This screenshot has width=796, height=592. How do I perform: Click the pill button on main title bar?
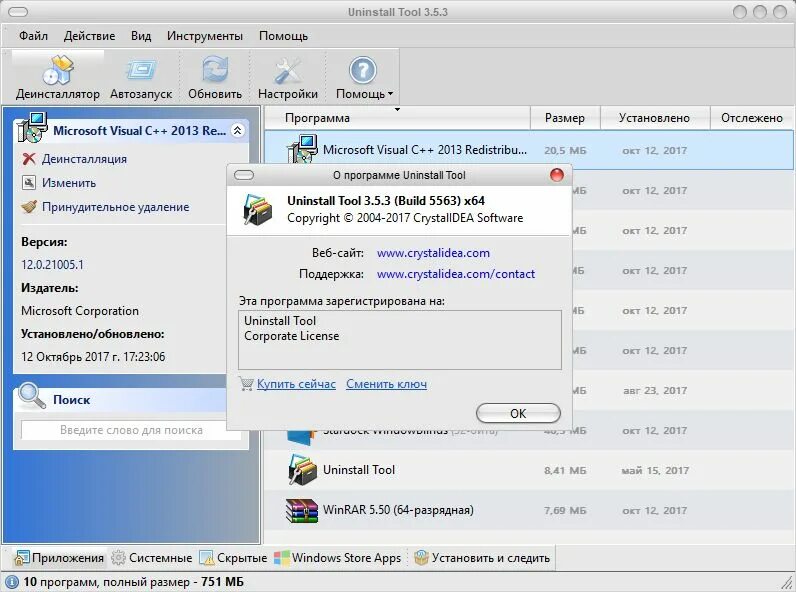18,12
